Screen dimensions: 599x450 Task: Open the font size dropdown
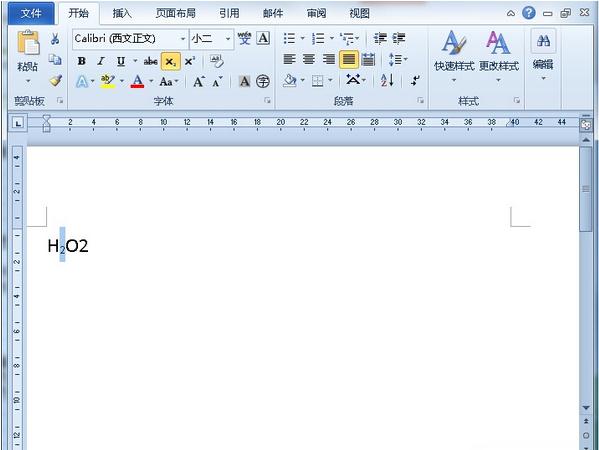228,39
